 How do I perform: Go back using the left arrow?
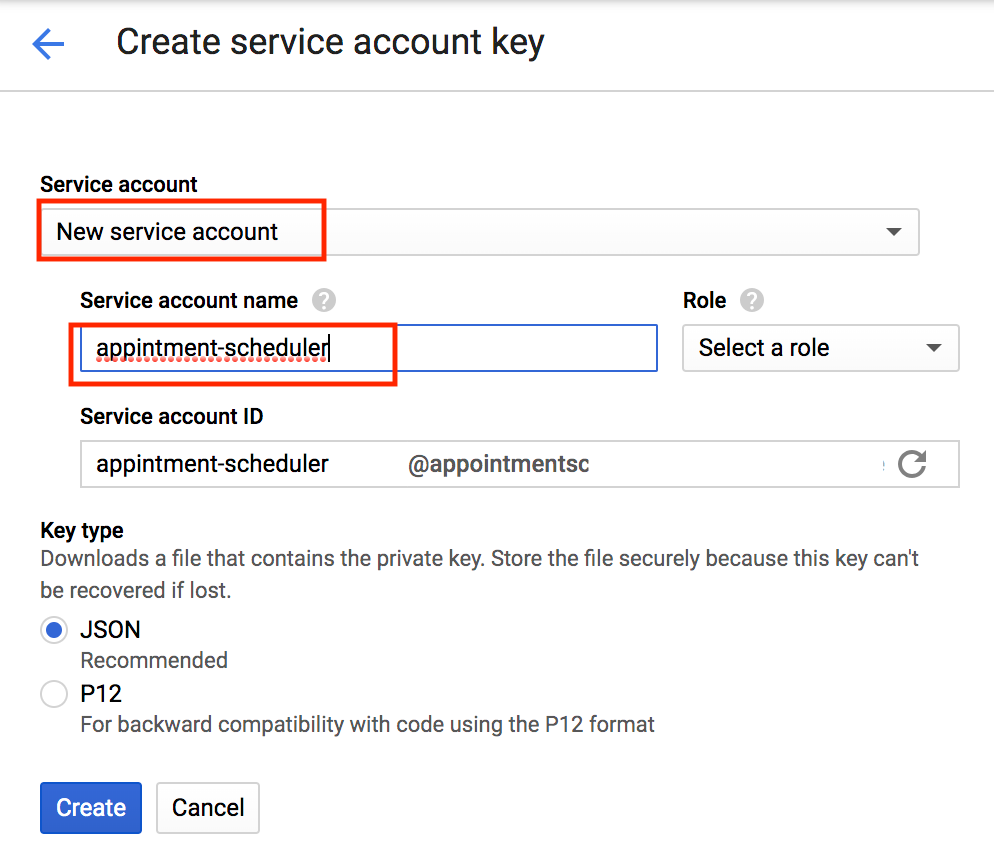coord(48,43)
